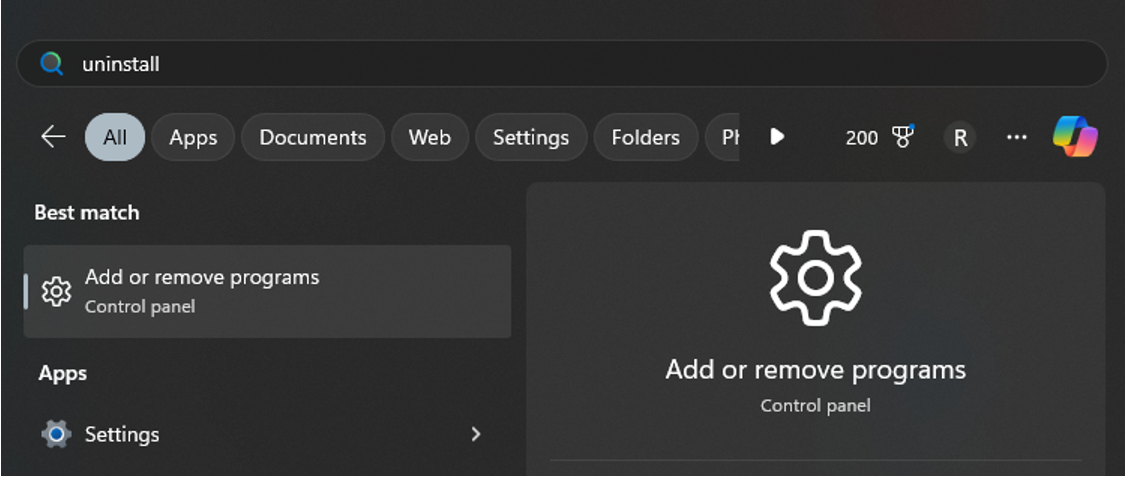1126x478 pixels.
Task: Click the R account avatar
Action: point(960,137)
